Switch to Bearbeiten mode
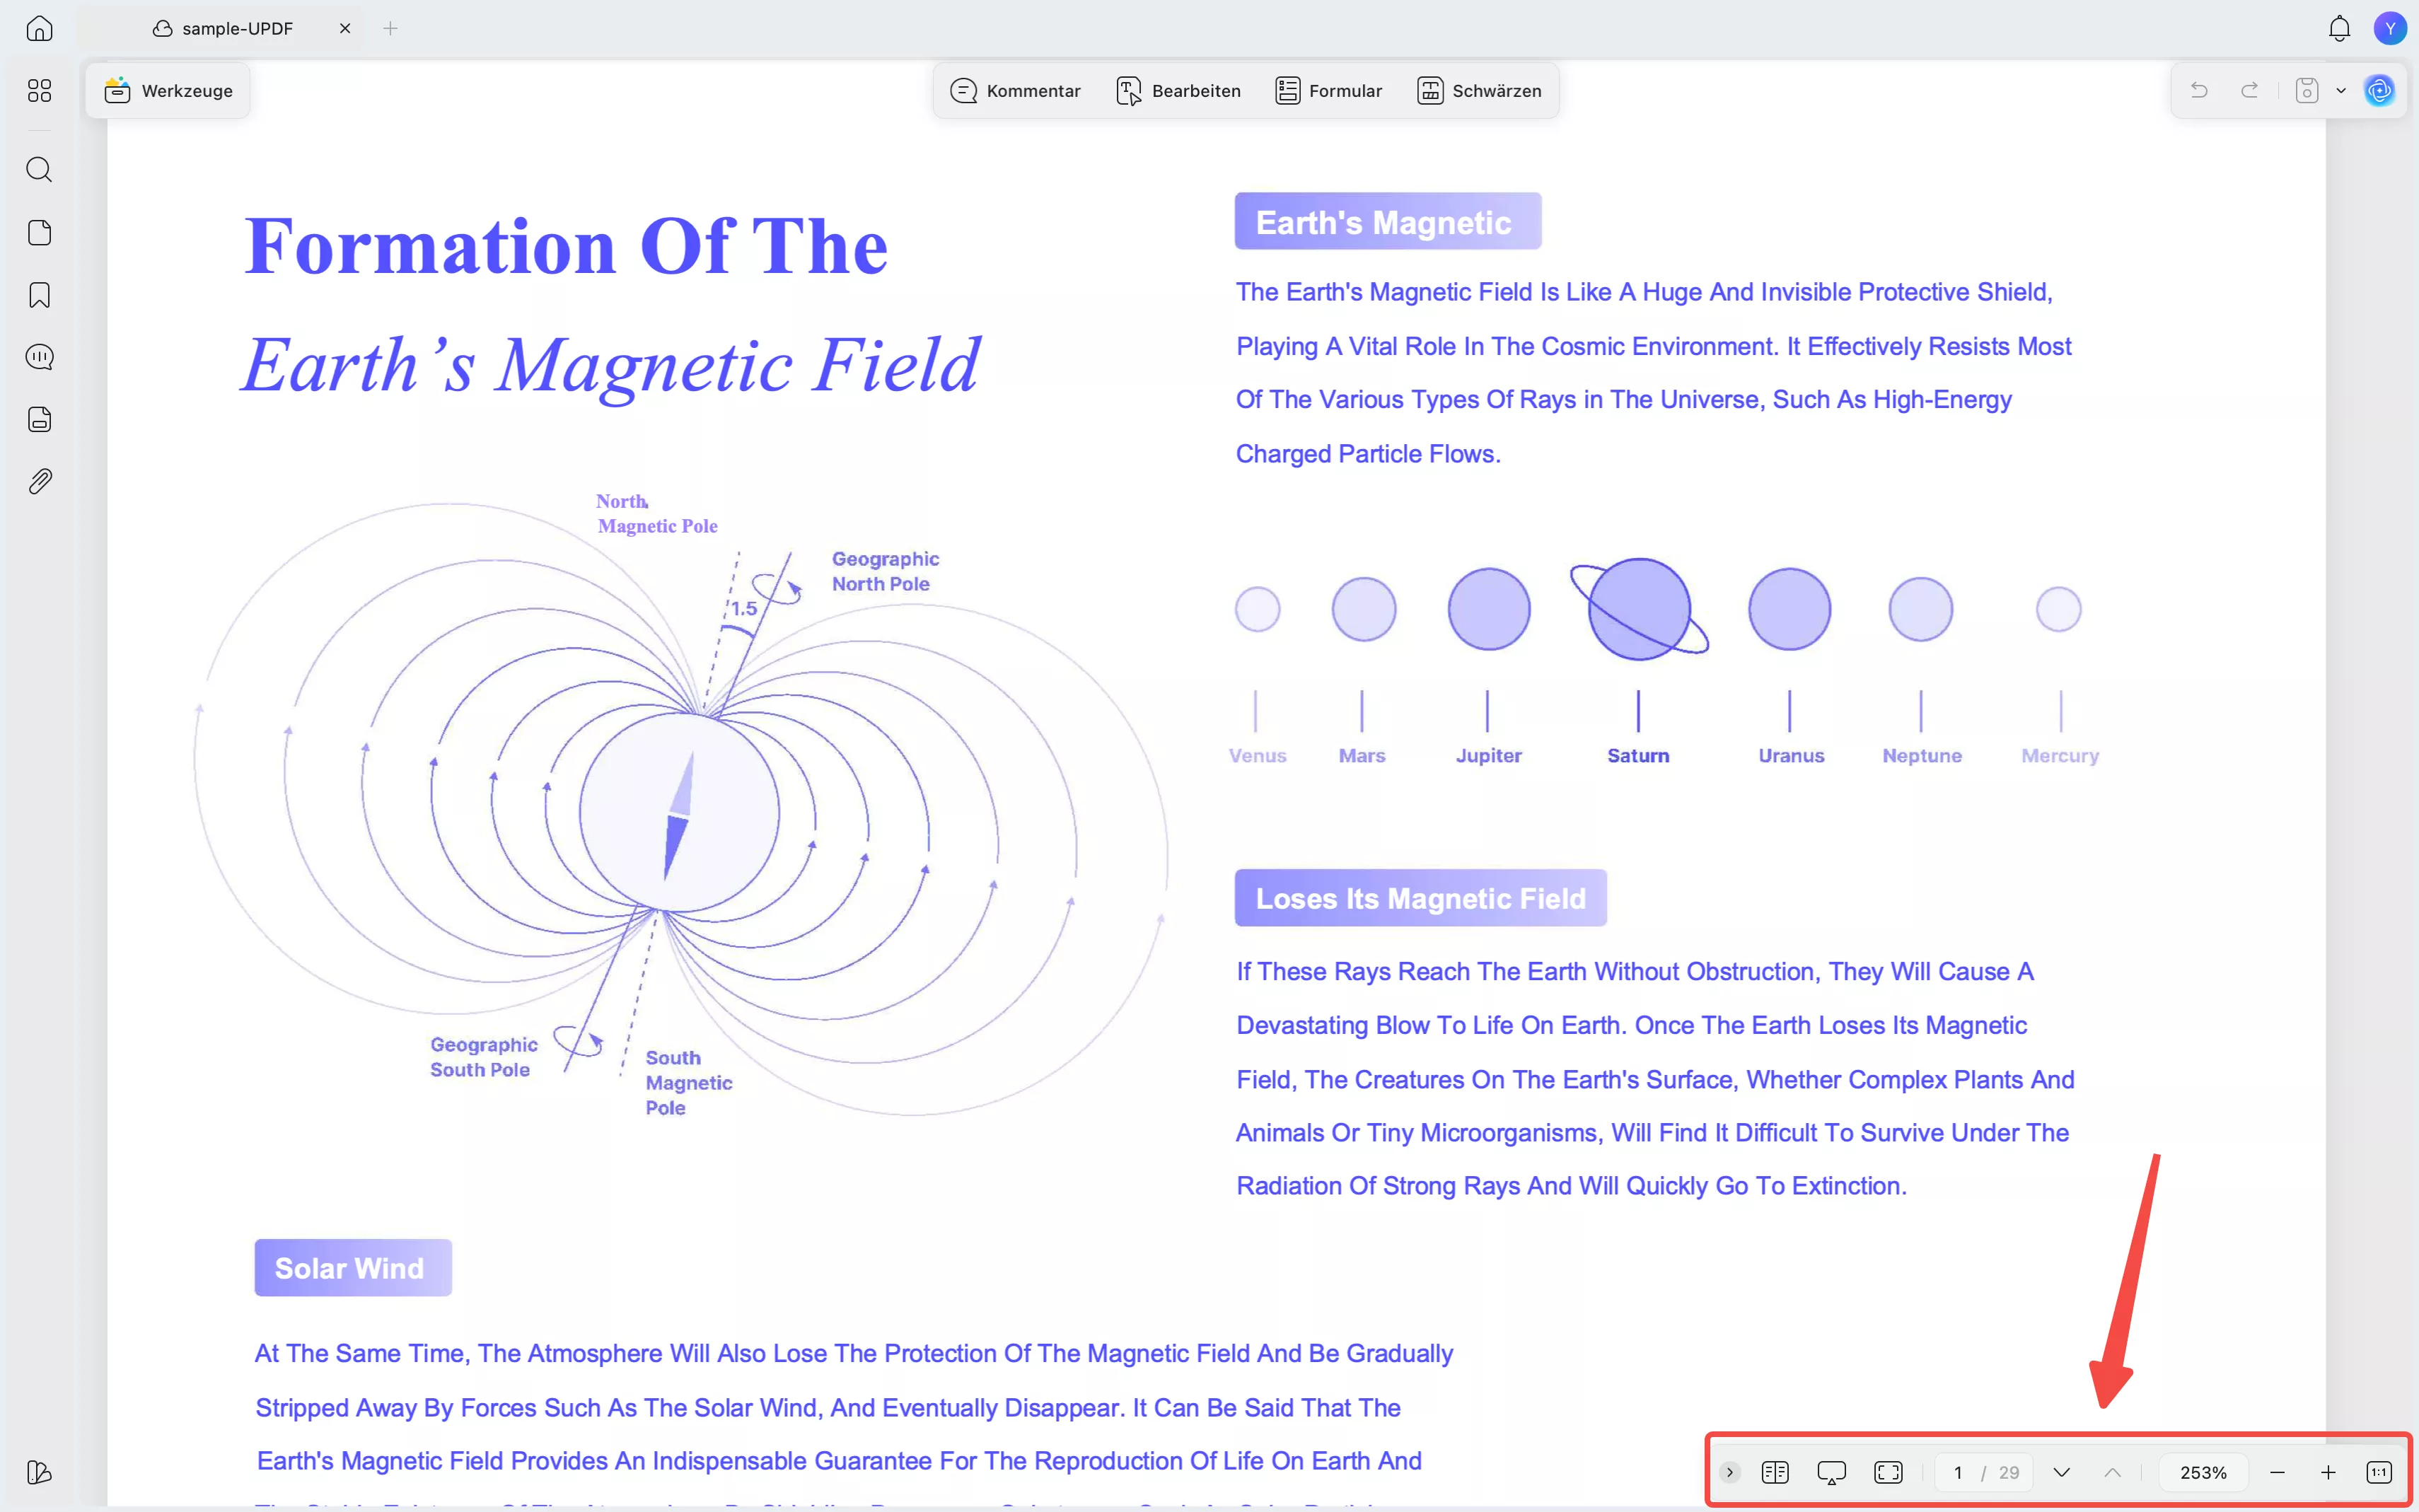 1178,91
